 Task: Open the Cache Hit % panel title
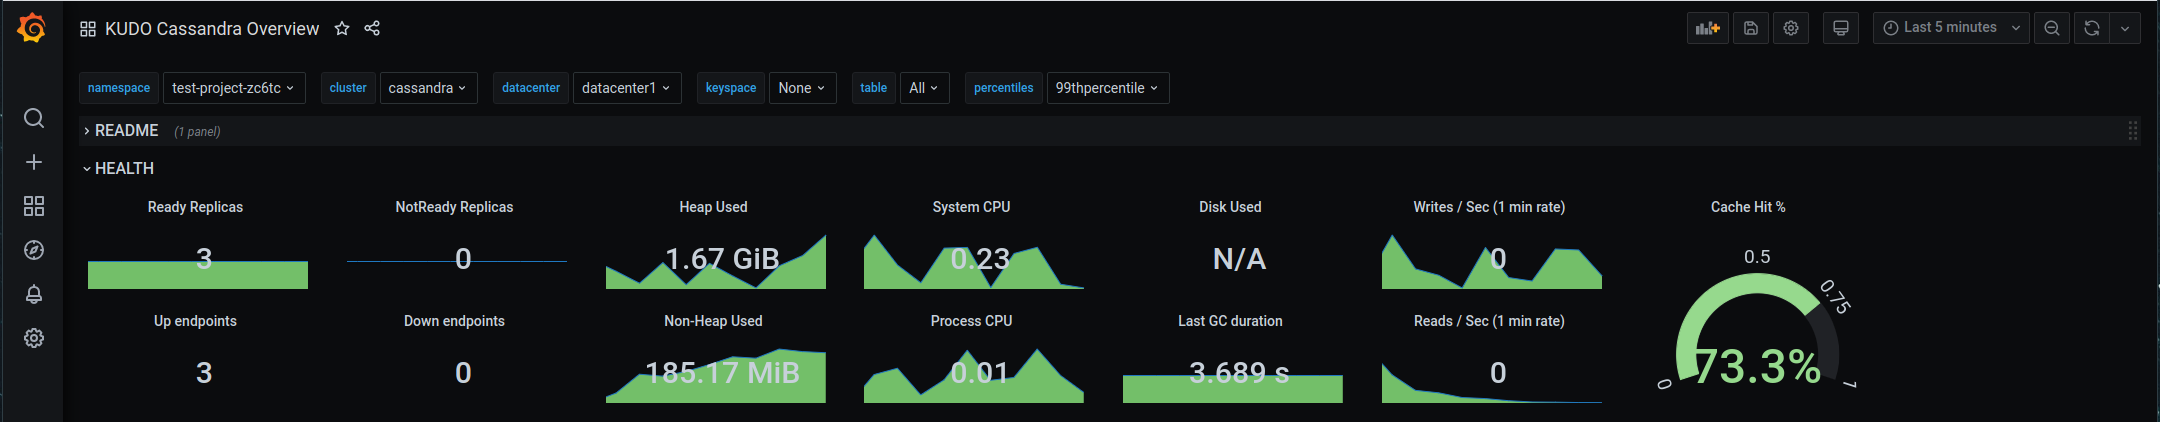pyautogui.click(x=1748, y=207)
